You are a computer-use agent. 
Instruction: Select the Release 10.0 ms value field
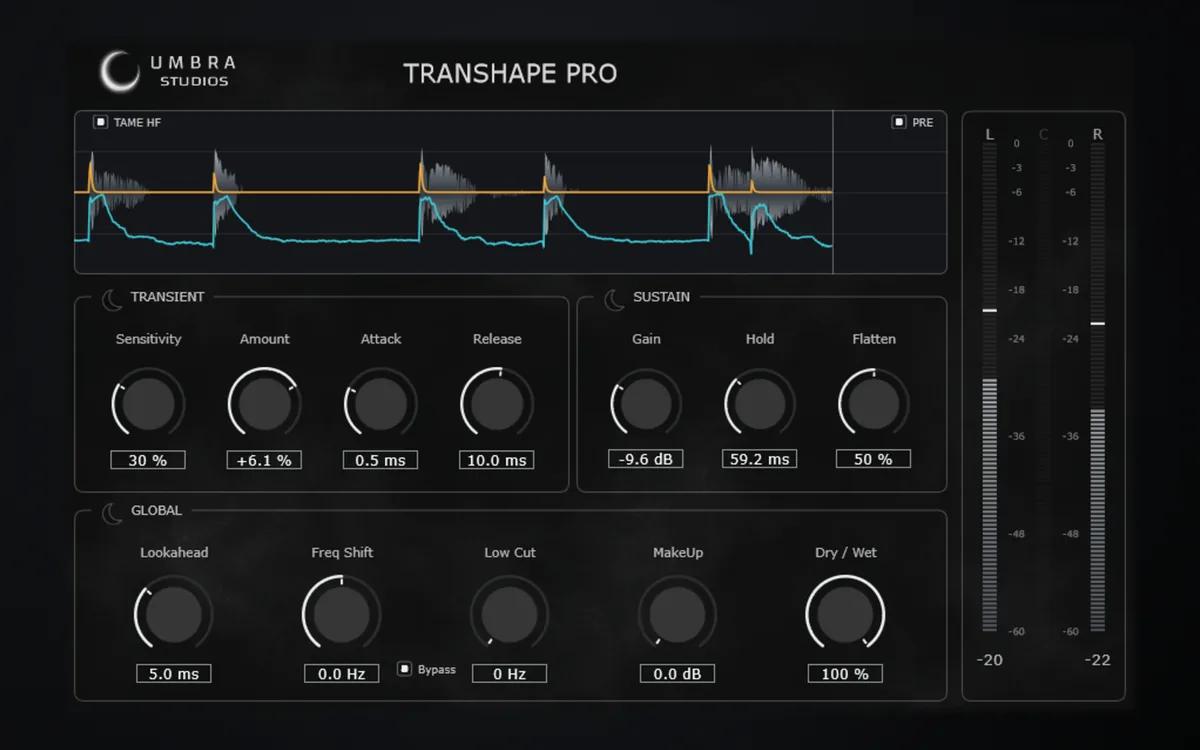point(497,460)
